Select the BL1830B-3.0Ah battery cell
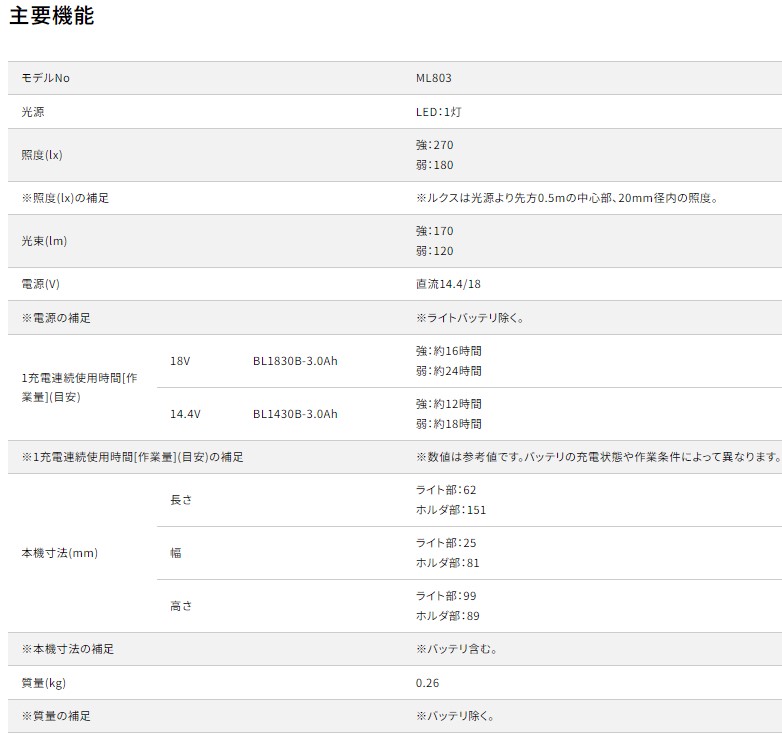This screenshot has width=782, height=735. [295, 361]
